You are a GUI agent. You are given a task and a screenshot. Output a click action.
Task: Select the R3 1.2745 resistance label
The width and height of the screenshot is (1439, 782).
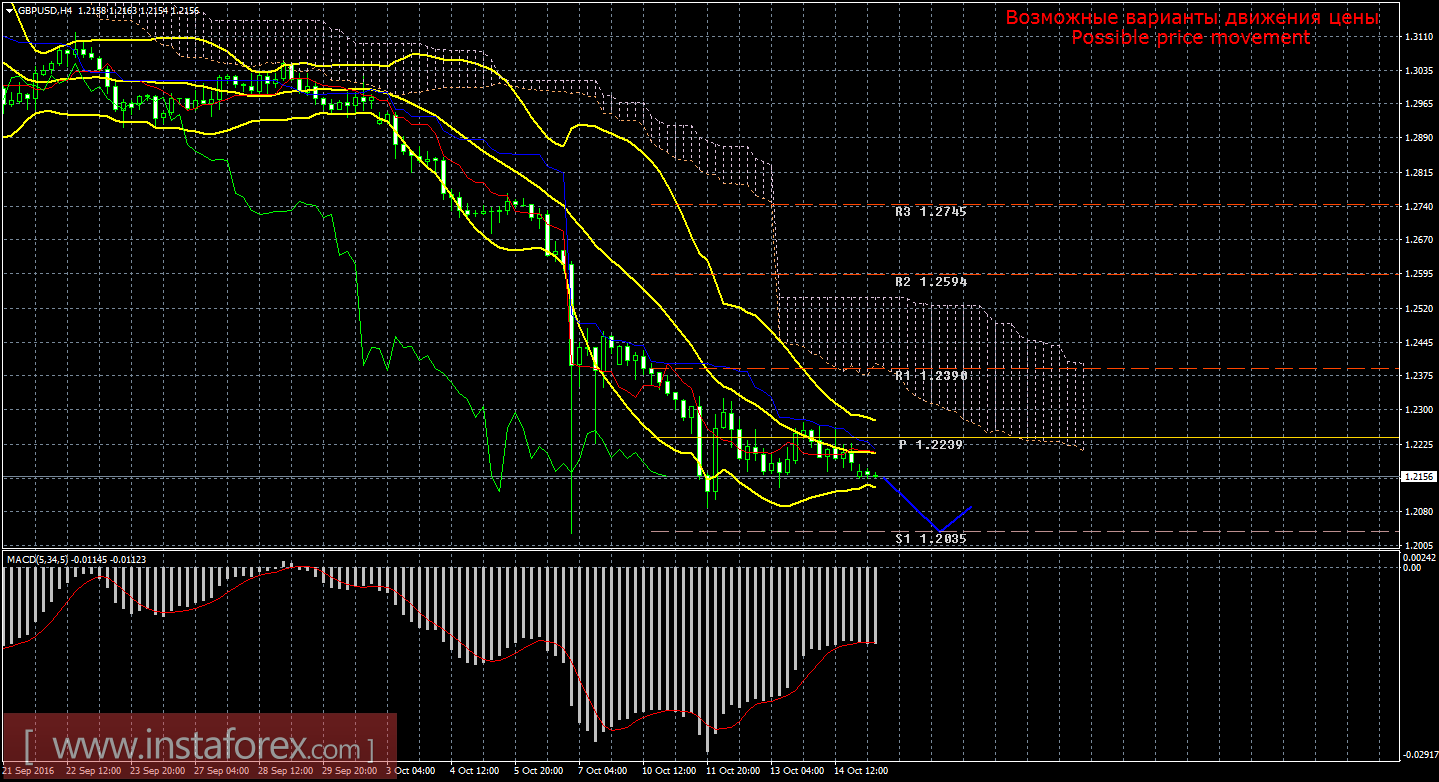(x=931, y=212)
